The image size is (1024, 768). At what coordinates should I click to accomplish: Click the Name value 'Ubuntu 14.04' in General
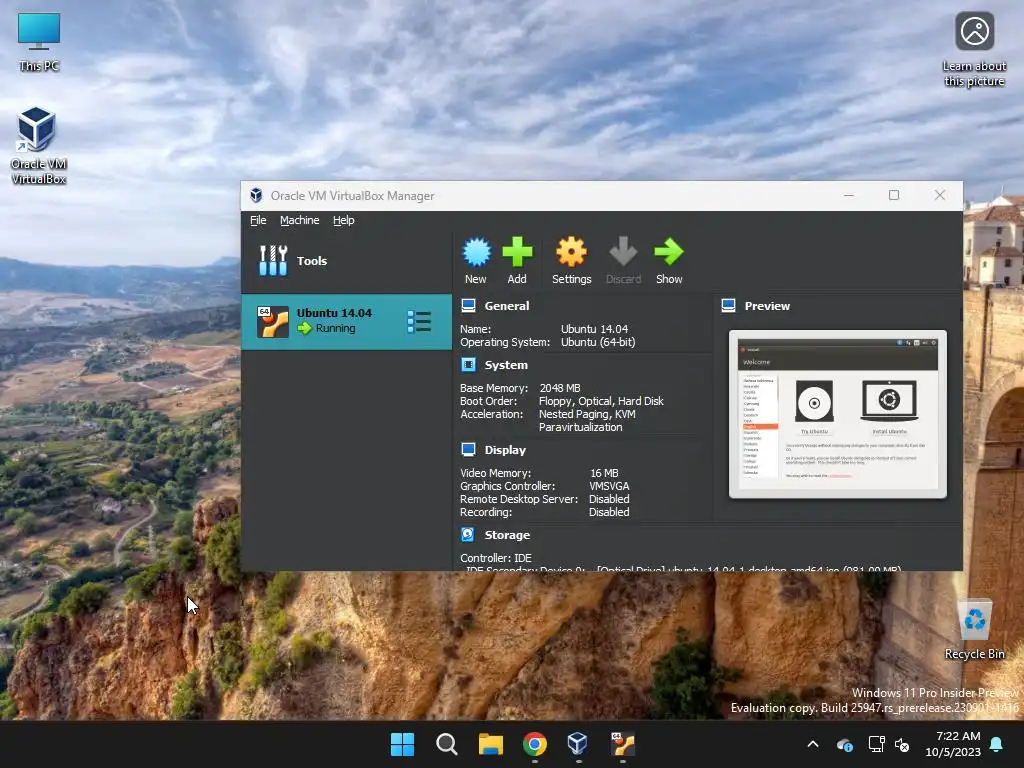tap(594, 329)
